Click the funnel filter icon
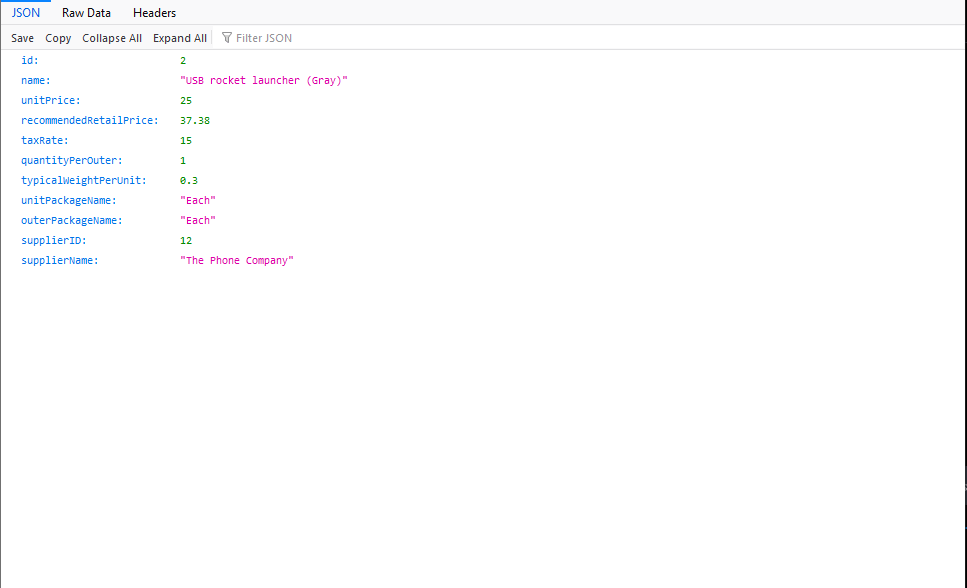Viewport: 967px width, 588px height. coord(227,38)
